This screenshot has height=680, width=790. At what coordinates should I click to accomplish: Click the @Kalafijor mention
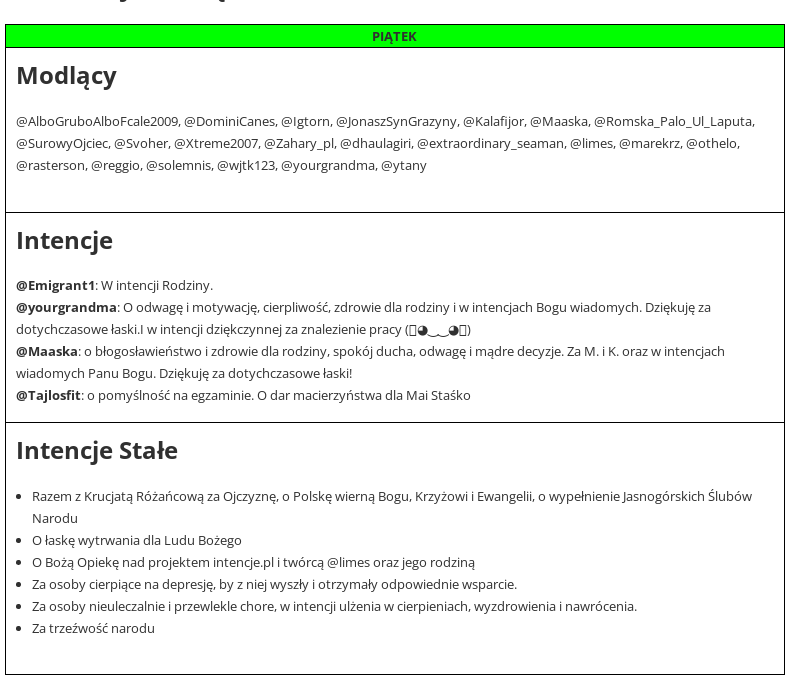pos(493,122)
